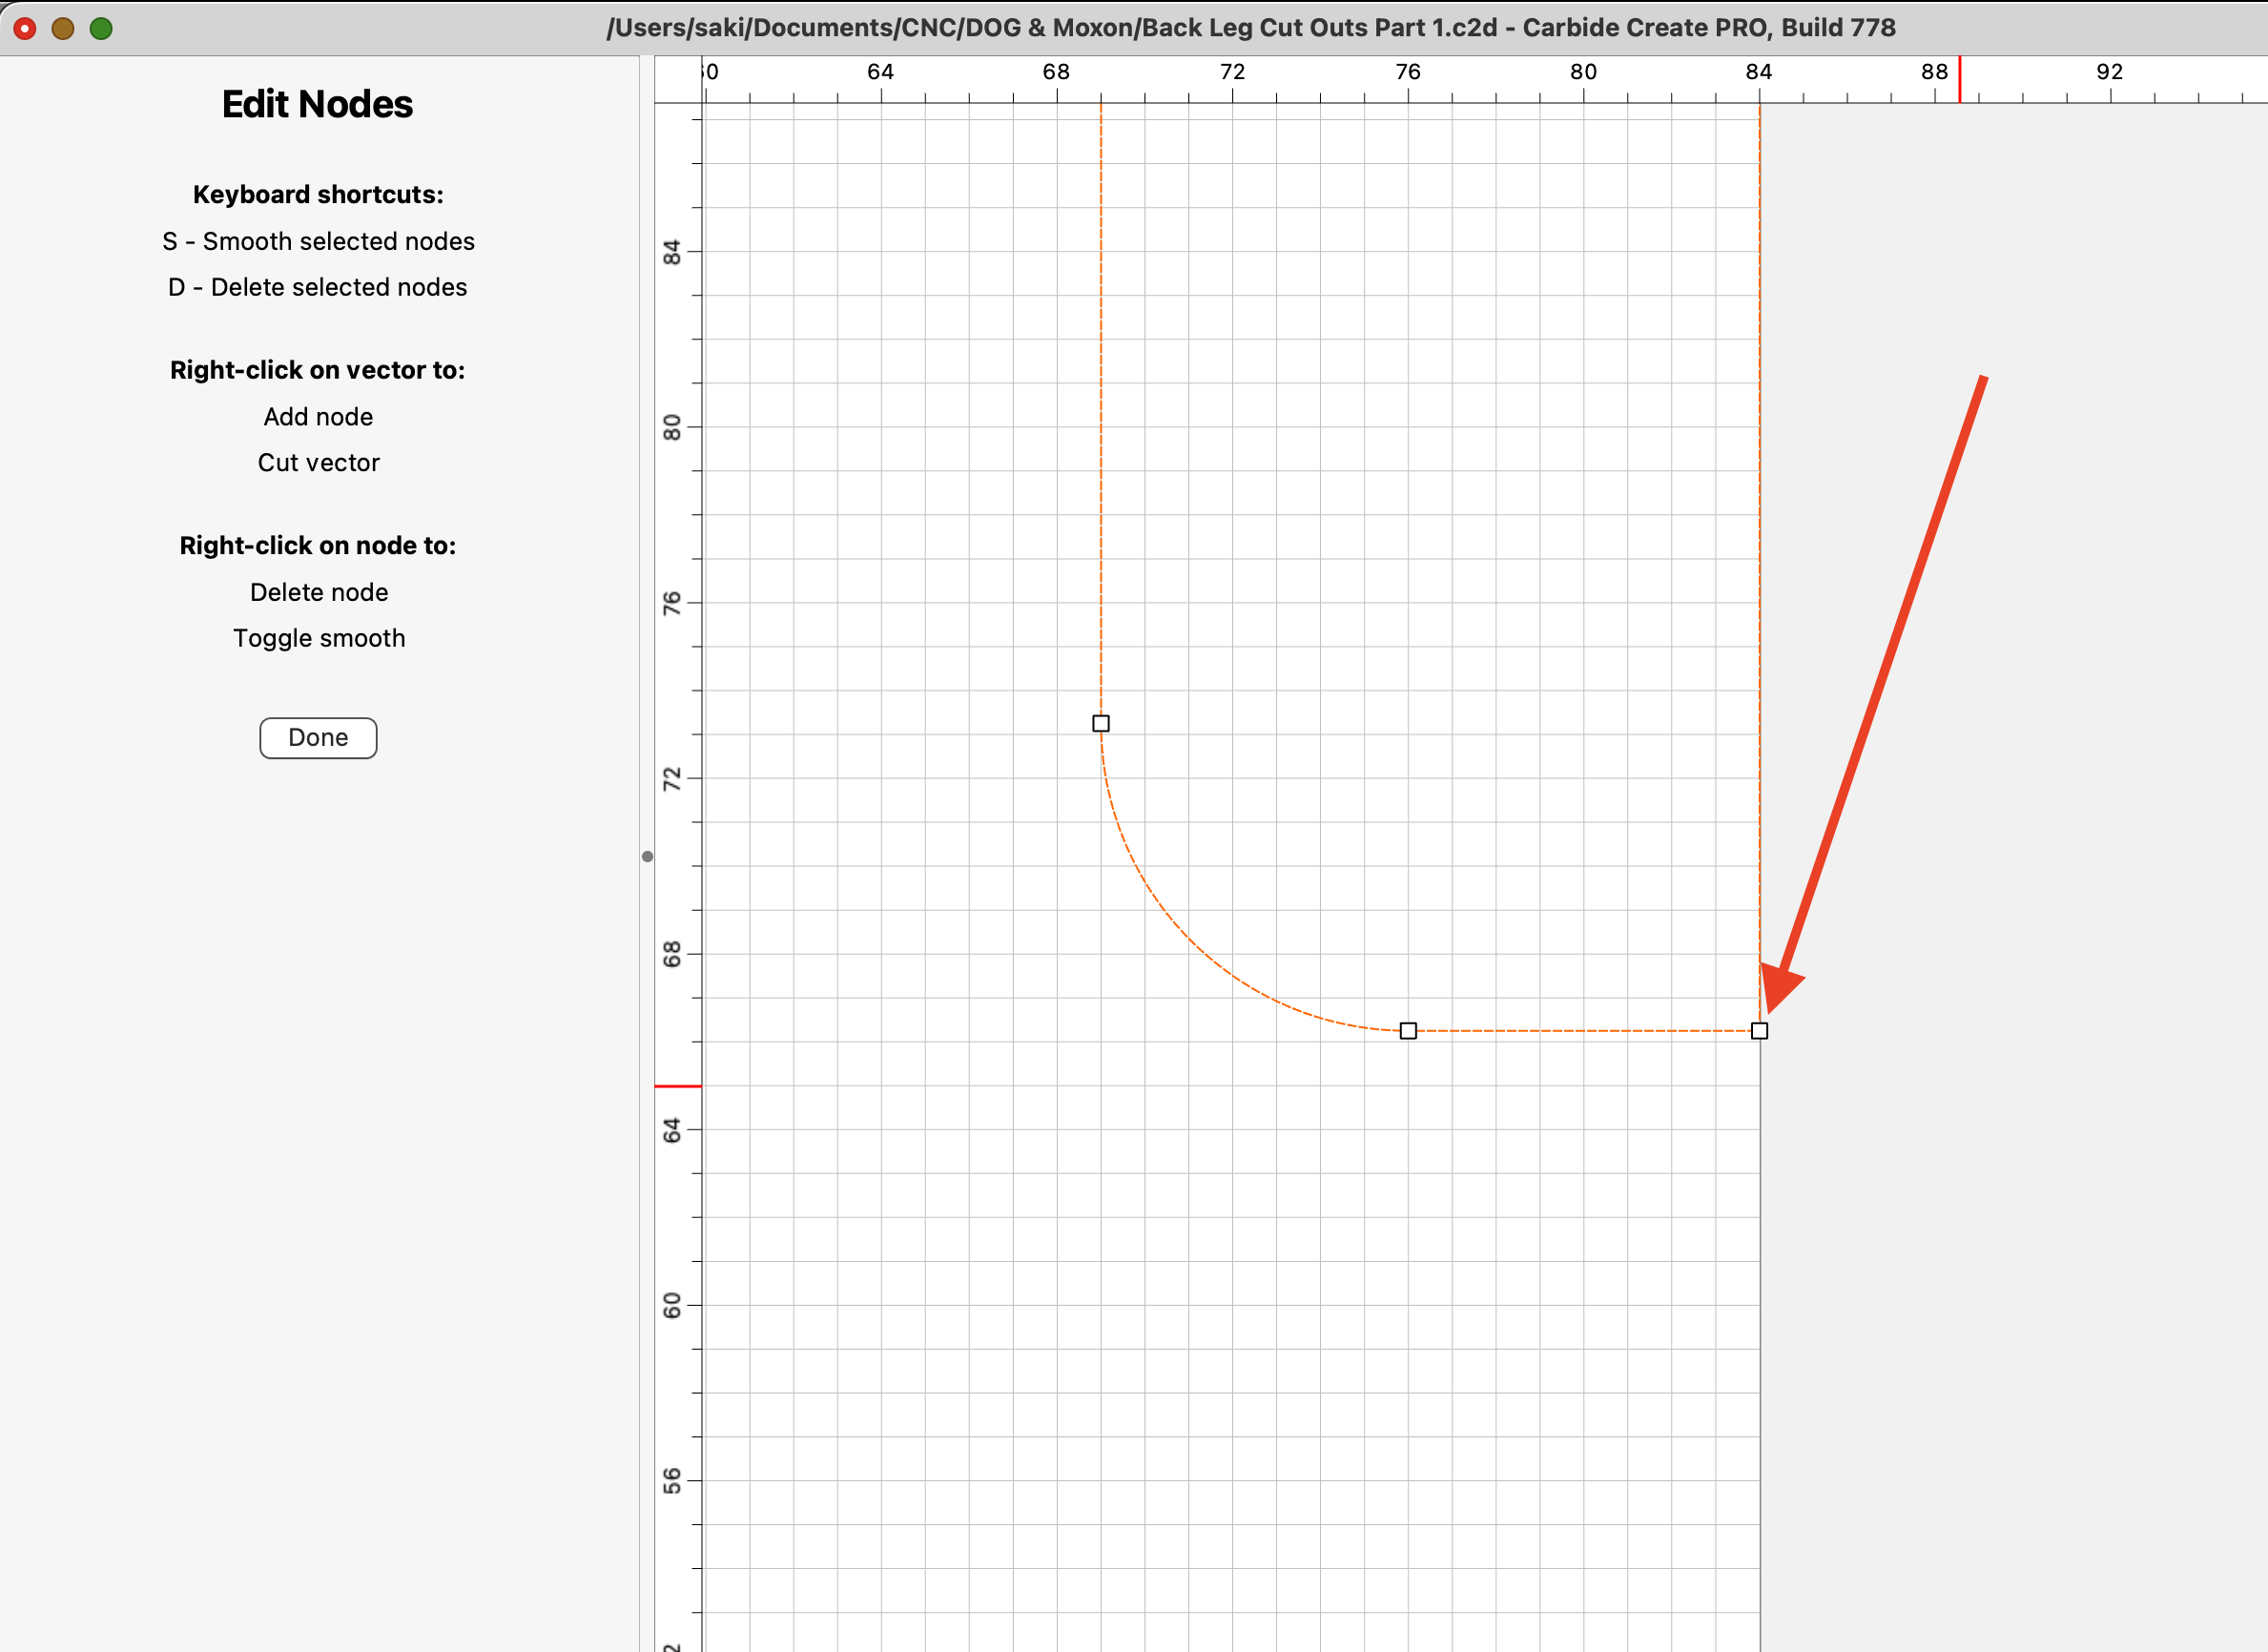Click the panel splitter handle dot

(647, 857)
